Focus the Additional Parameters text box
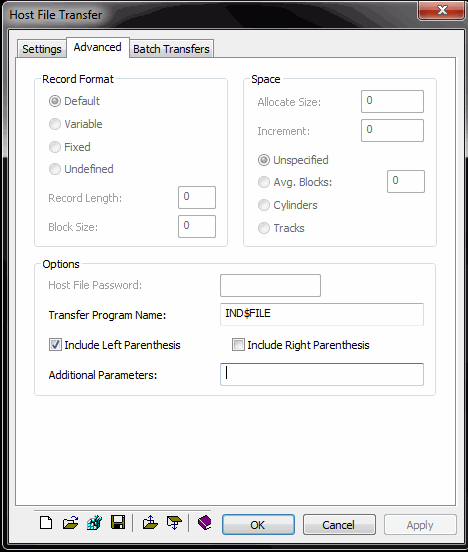 tap(322, 374)
